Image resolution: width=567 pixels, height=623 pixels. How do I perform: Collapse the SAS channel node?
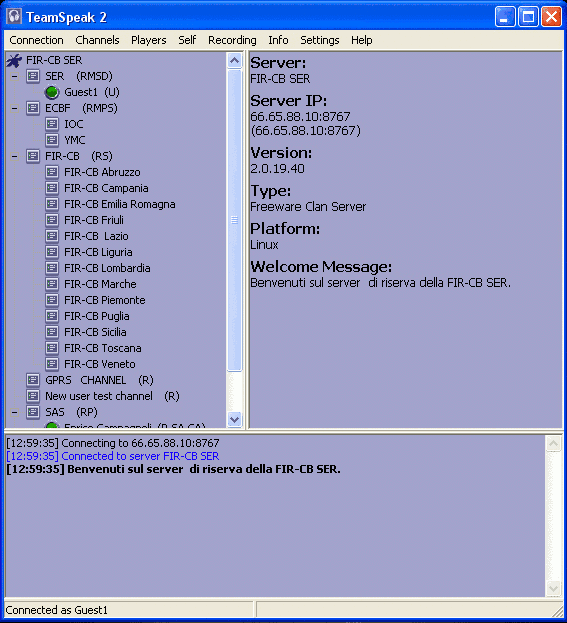click(x=15, y=412)
